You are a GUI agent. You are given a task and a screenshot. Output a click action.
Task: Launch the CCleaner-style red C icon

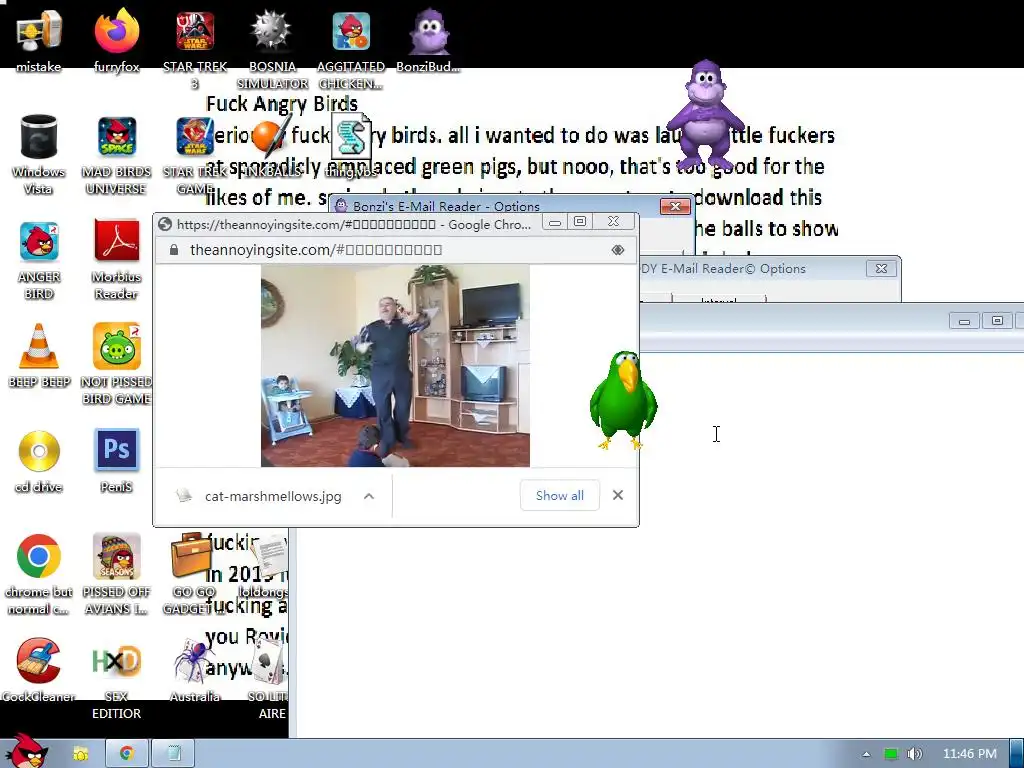(39, 661)
